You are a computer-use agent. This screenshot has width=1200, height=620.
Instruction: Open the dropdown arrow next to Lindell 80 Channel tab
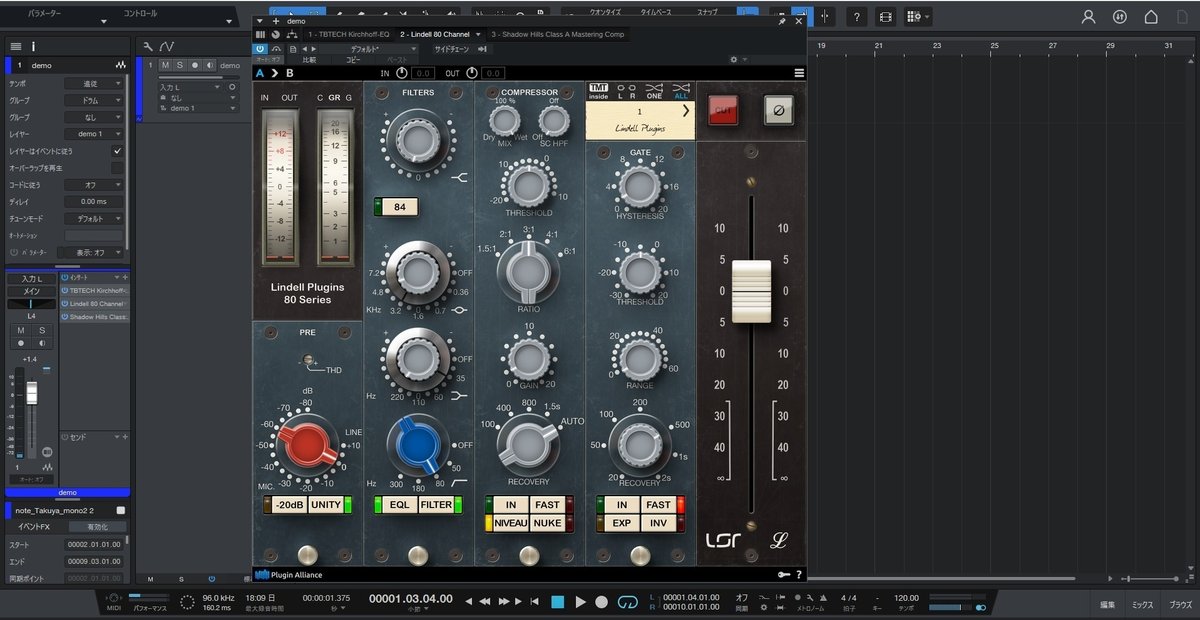478,33
